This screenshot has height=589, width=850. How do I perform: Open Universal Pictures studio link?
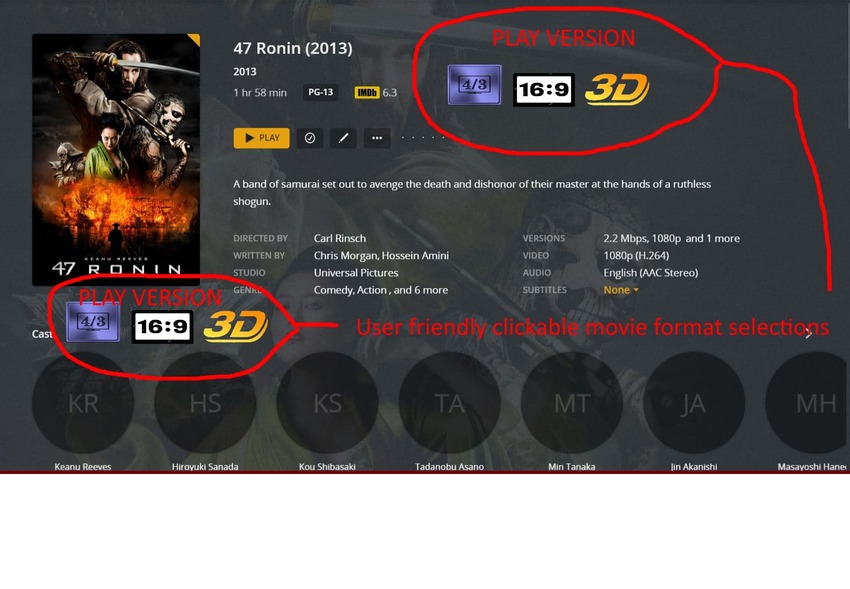point(356,273)
